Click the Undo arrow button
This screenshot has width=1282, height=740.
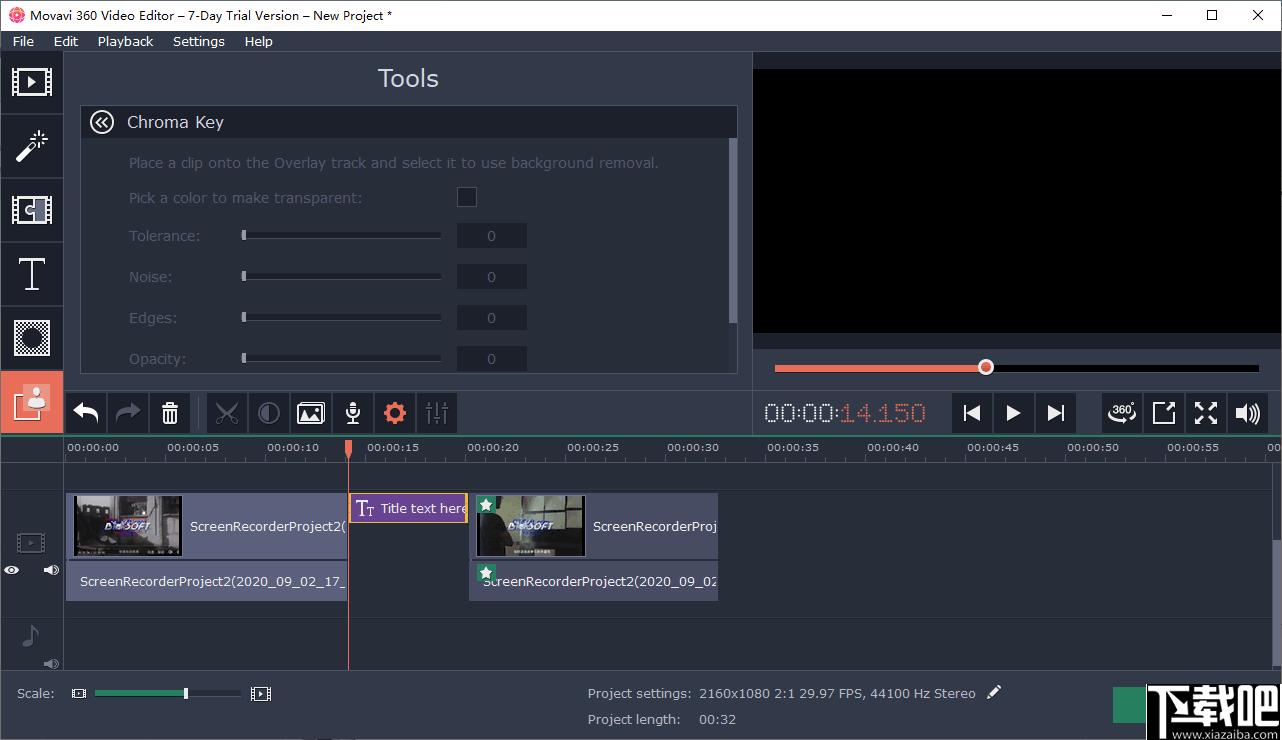(86, 413)
